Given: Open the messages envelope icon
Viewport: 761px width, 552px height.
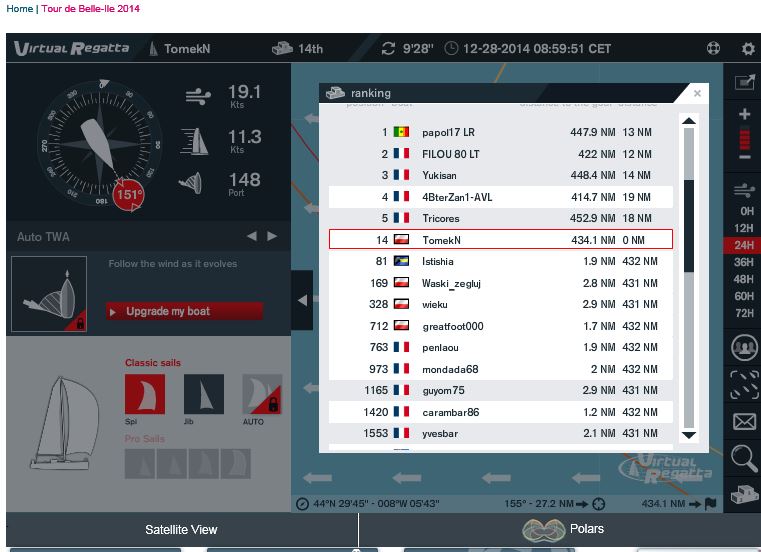Looking at the screenshot, I should [744, 421].
